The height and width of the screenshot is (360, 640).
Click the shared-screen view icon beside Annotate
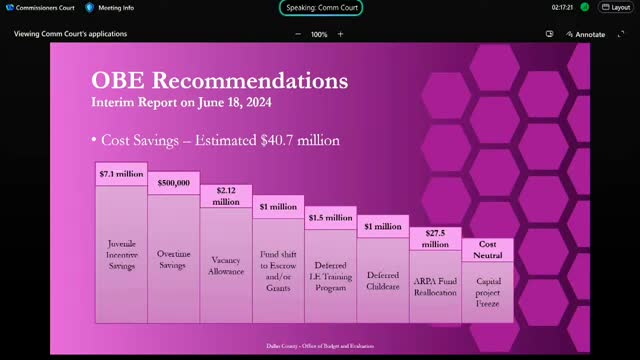549,34
